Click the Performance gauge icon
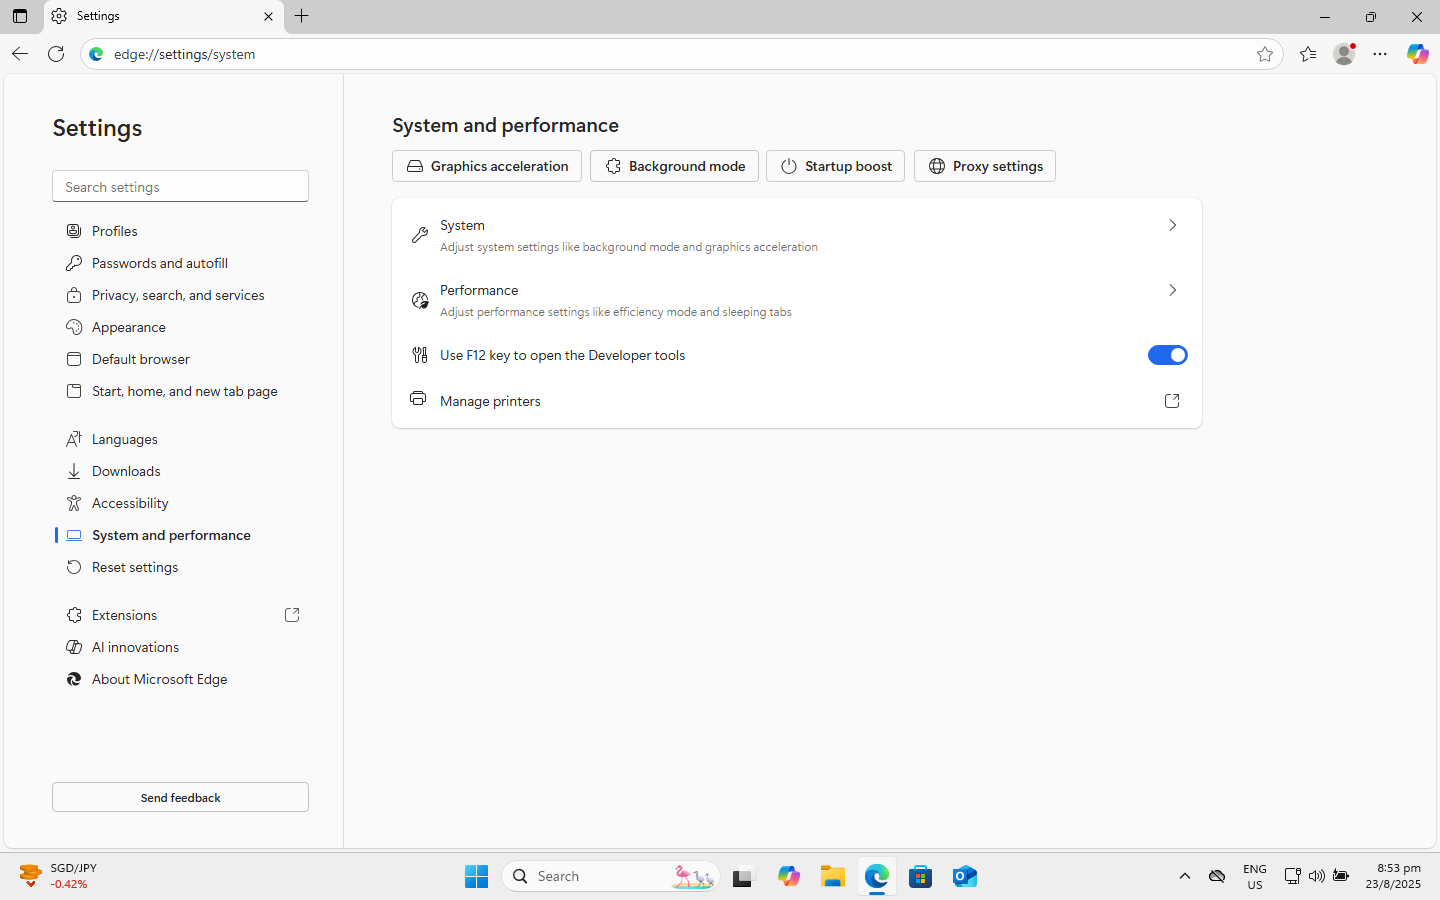1440x900 pixels. (420, 300)
